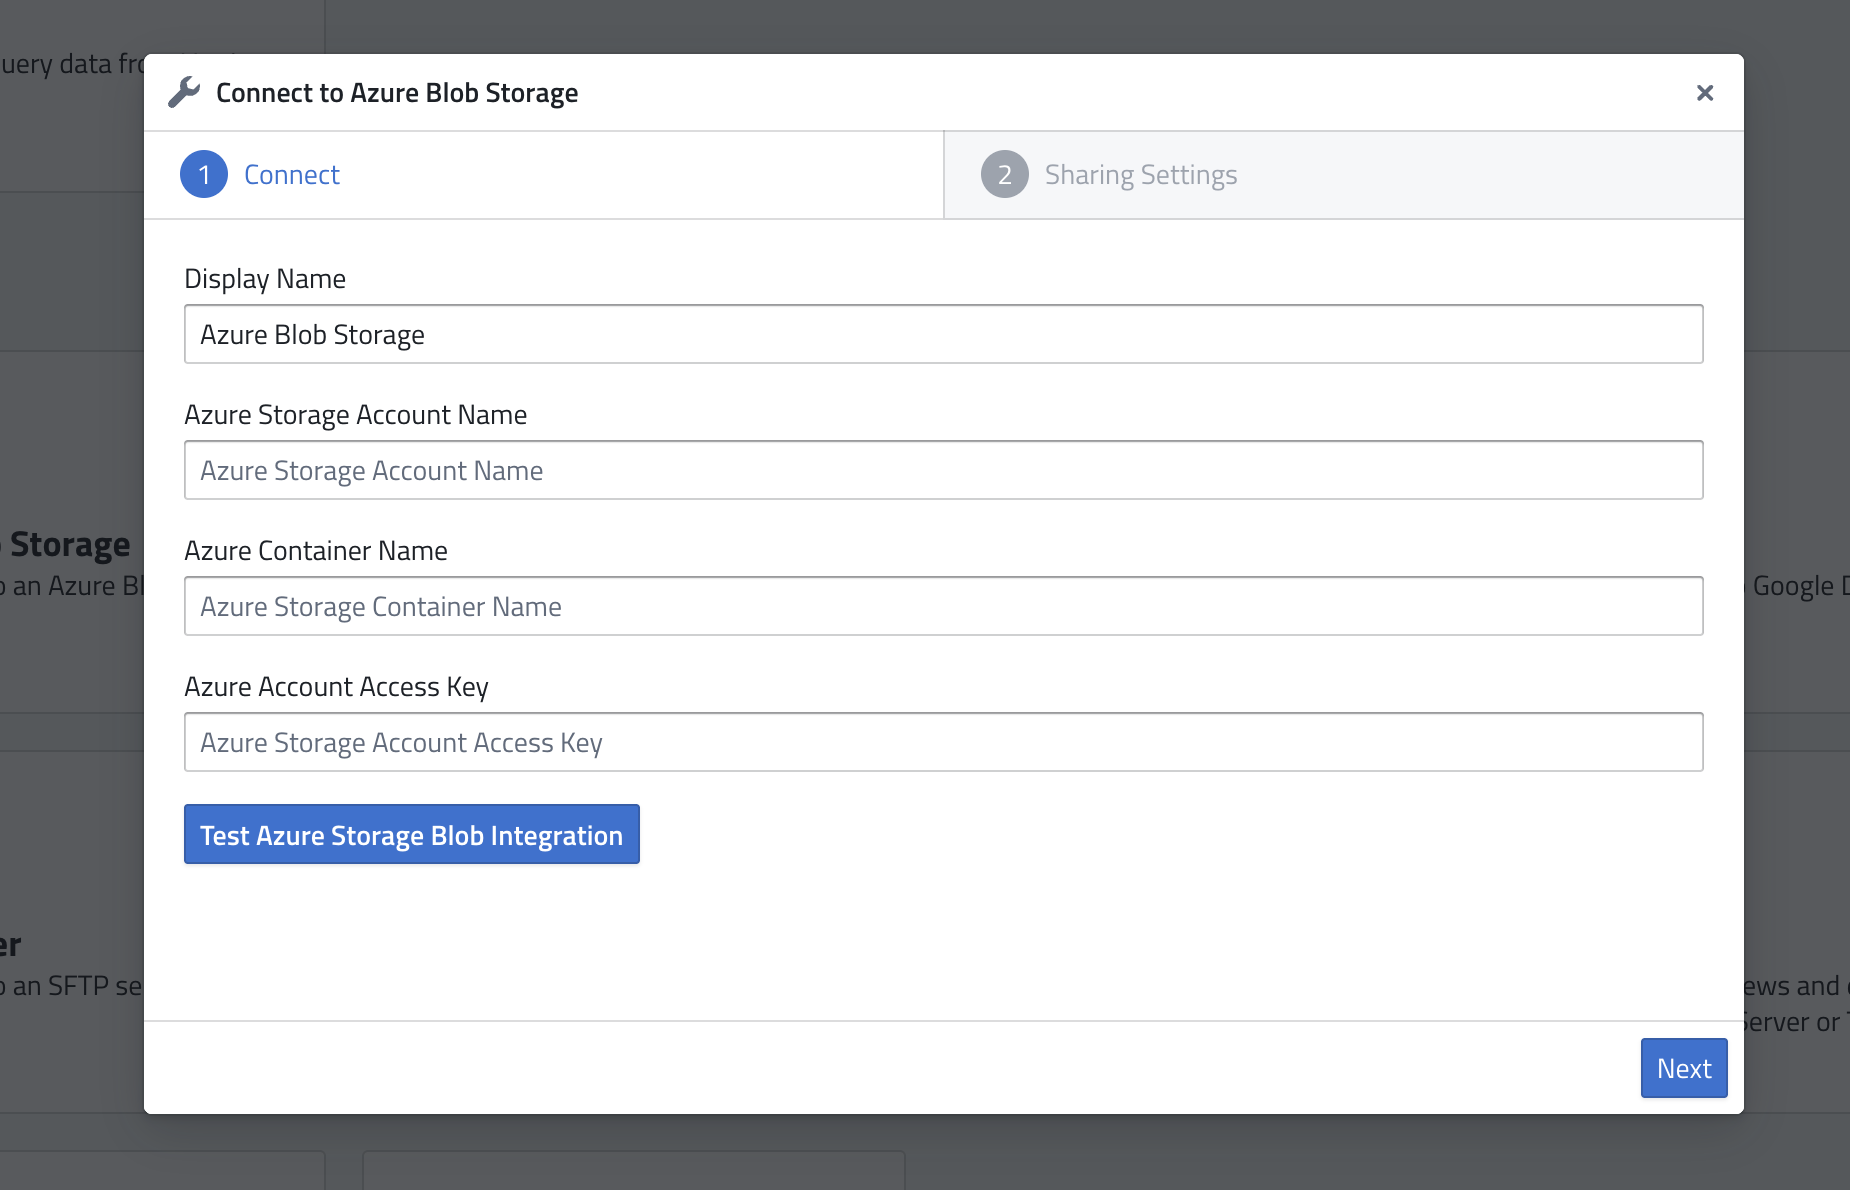Switch to the Connect tab

click(291, 174)
